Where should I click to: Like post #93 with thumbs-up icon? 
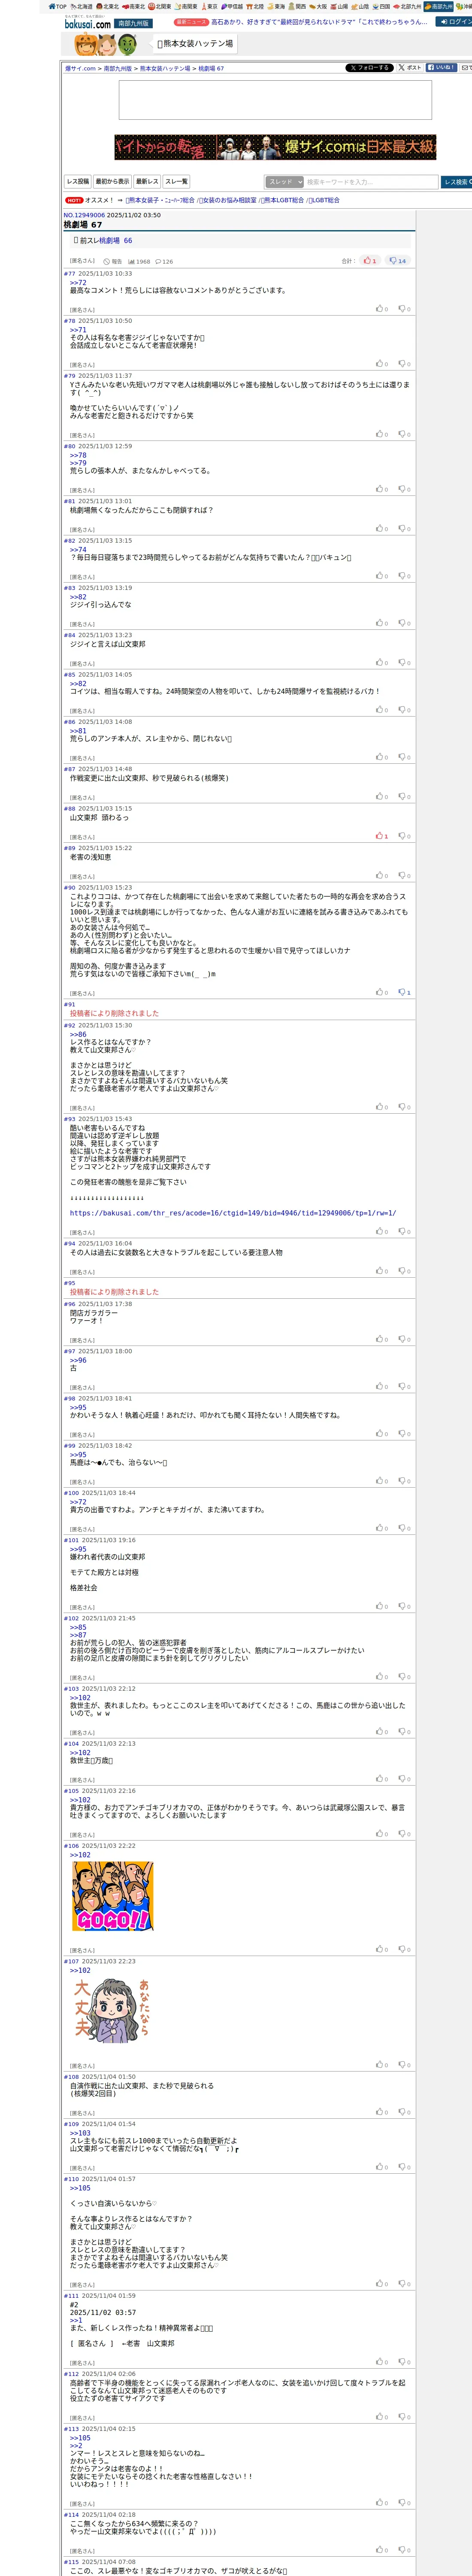point(381,1231)
